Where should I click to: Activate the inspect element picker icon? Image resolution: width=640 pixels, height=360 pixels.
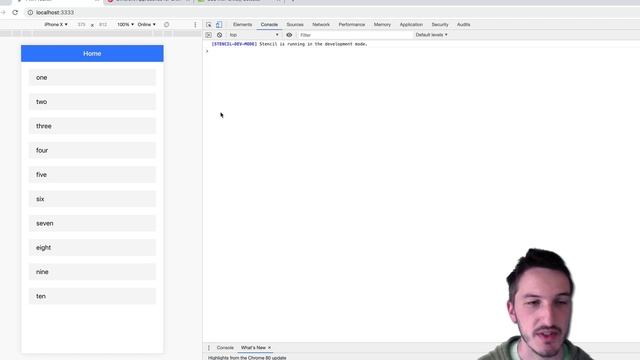(209, 24)
